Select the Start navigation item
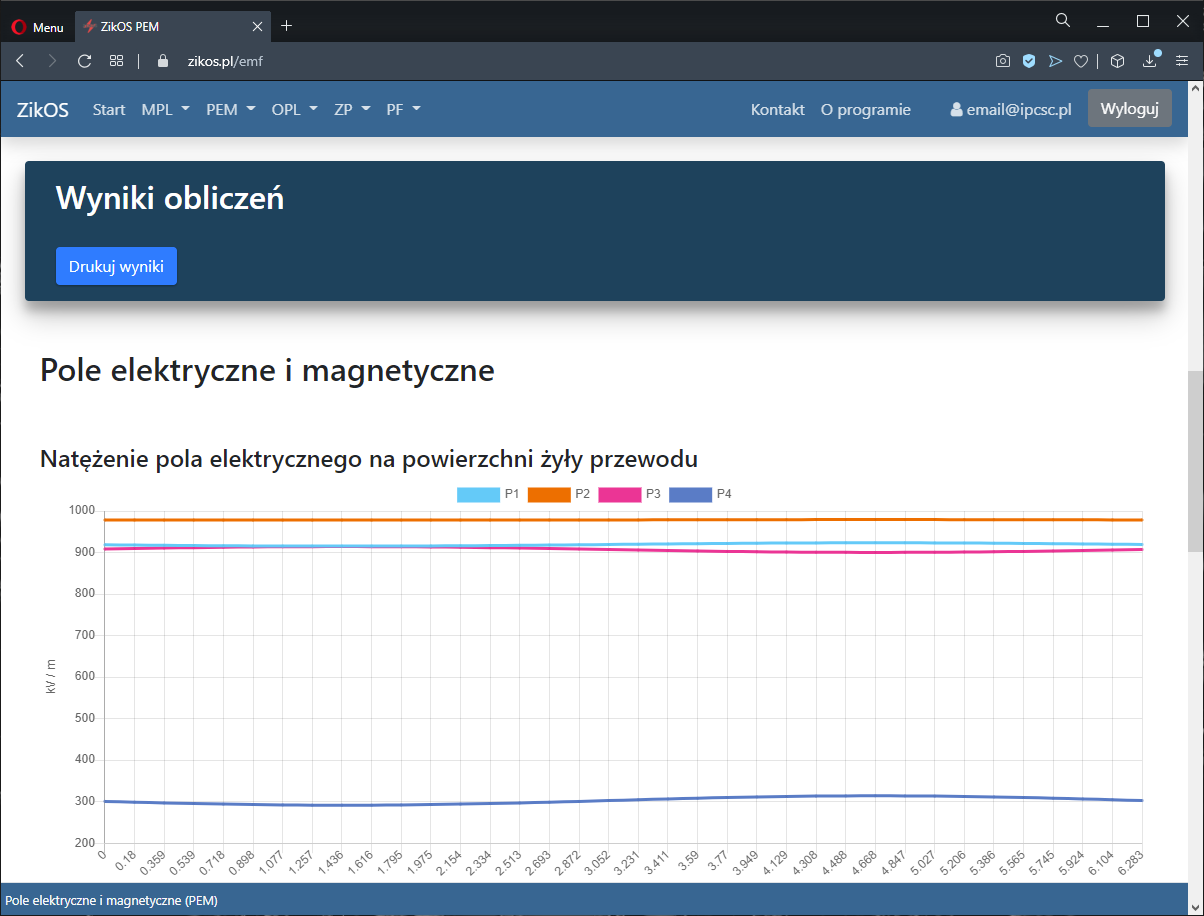This screenshot has width=1204, height=916. click(109, 109)
